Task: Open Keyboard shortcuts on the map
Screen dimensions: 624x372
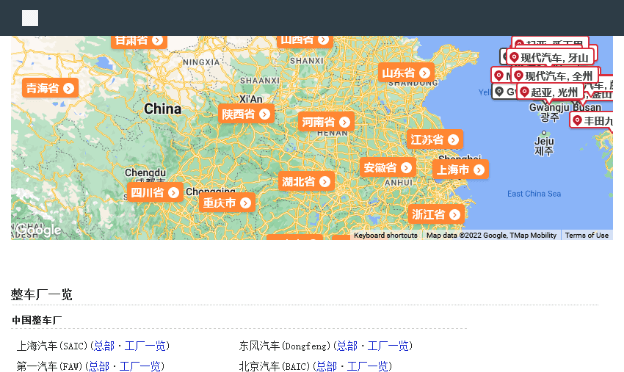Action: 386,235
